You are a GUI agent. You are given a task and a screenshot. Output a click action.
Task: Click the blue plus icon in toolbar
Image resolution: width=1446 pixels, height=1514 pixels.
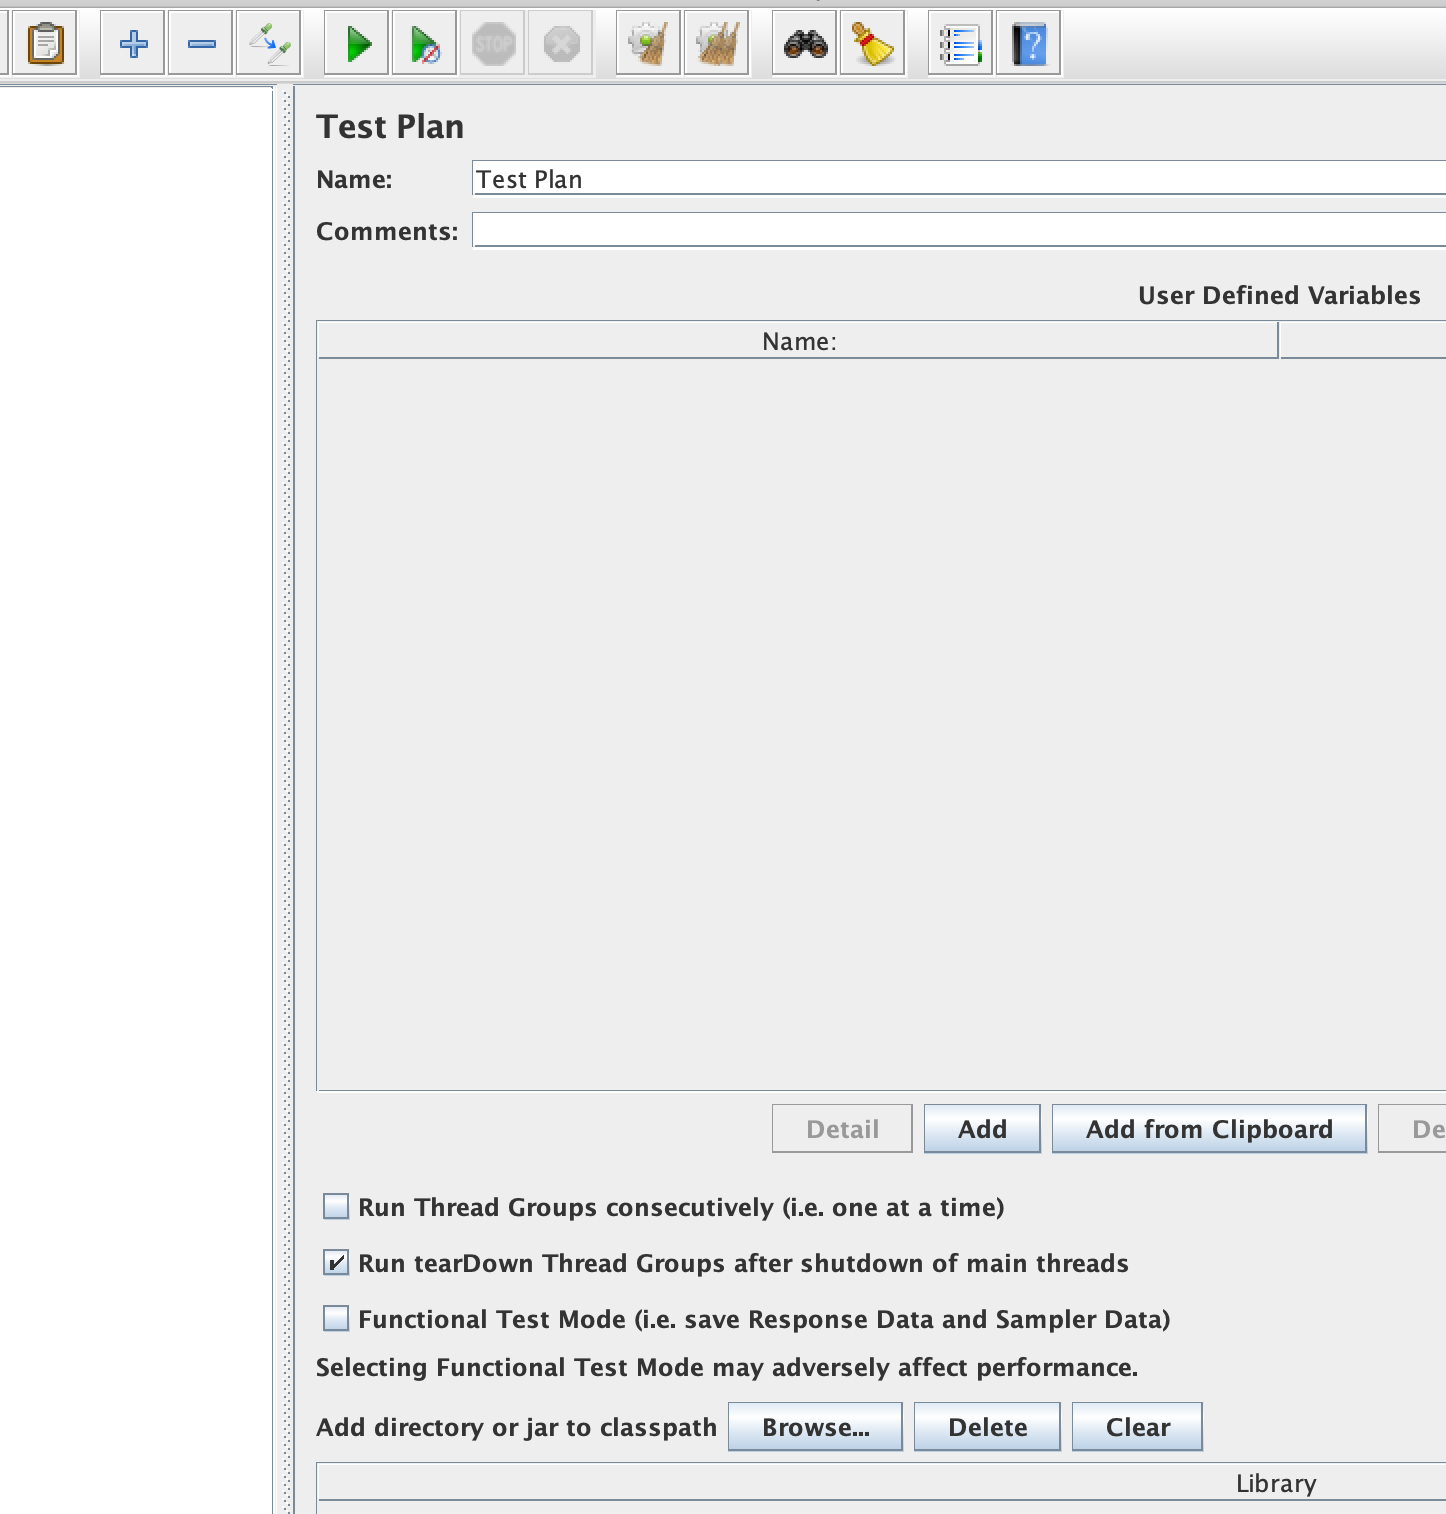pyautogui.click(x=131, y=43)
